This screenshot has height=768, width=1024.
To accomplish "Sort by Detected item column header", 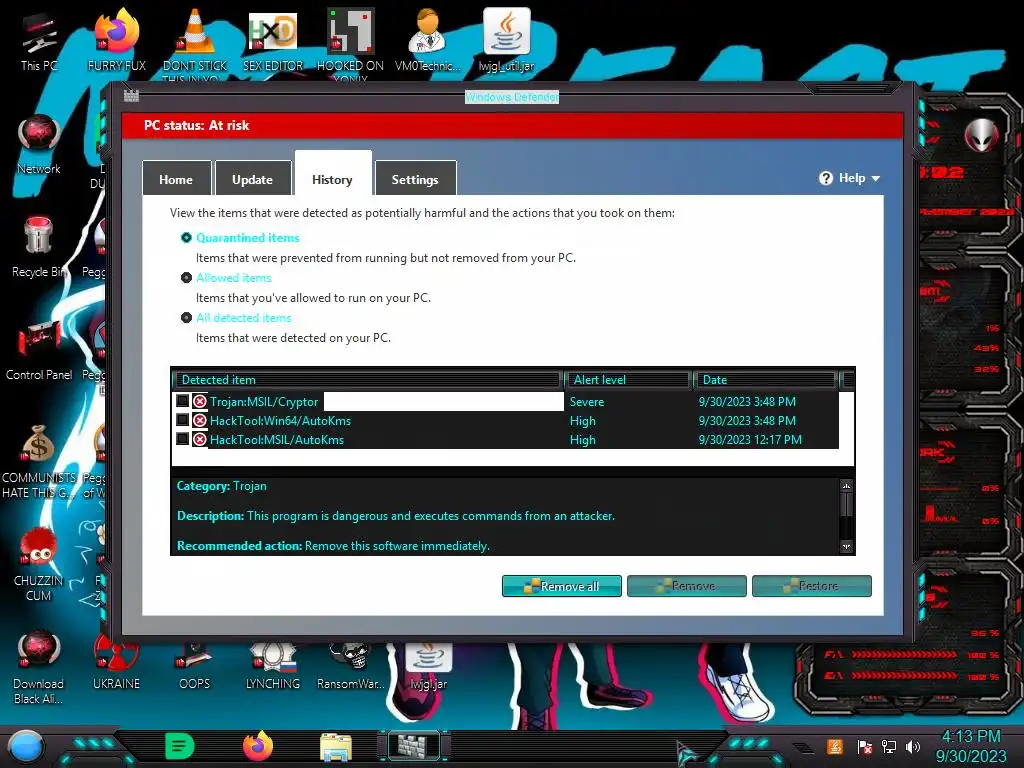I will click(368, 379).
